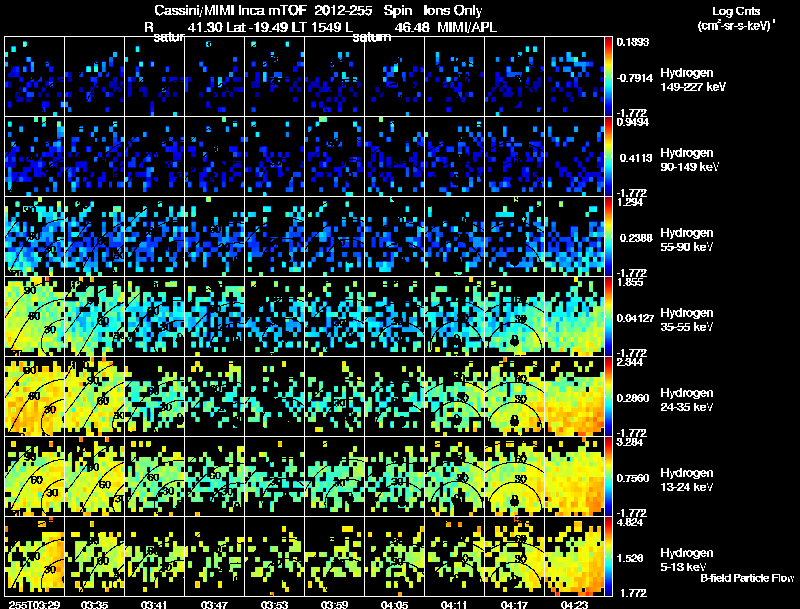This screenshot has height=609, width=800.
Task: Open the 04:23 panel for Hydrogen 24-35 keV
Action: 574,396
